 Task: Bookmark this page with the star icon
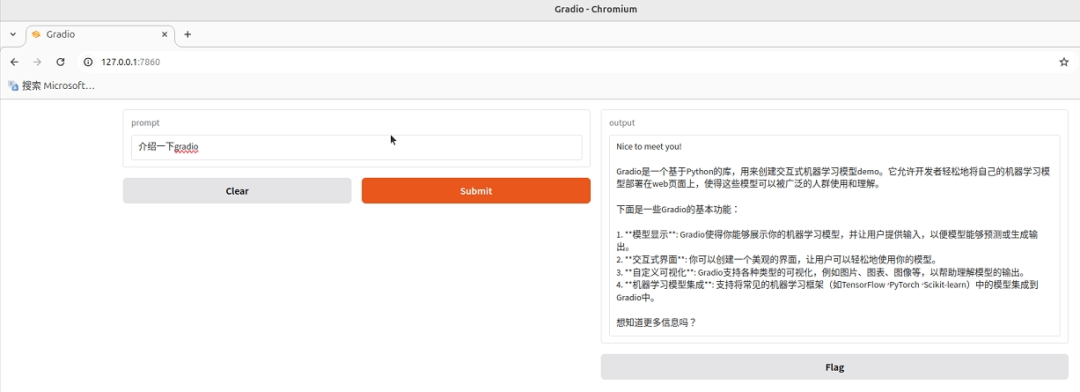pos(1063,62)
